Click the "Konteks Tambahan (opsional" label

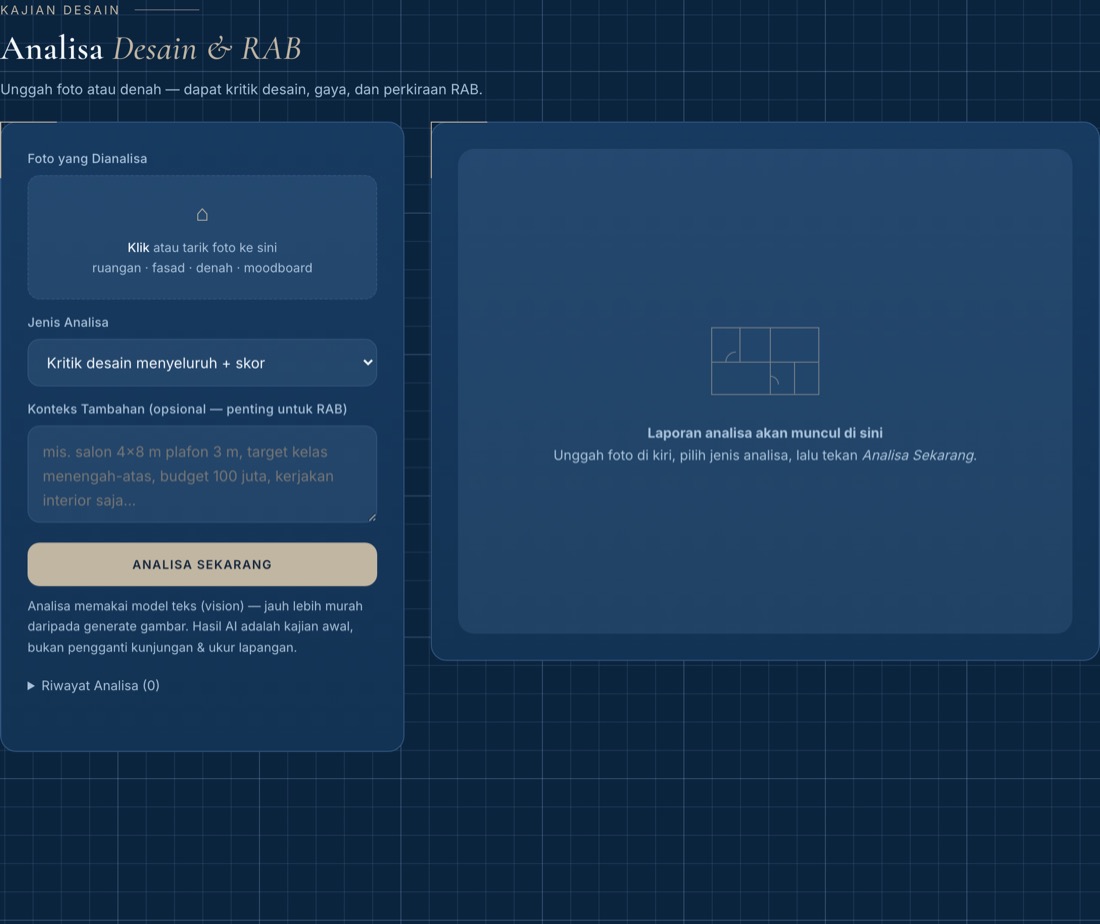[x=187, y=409]
